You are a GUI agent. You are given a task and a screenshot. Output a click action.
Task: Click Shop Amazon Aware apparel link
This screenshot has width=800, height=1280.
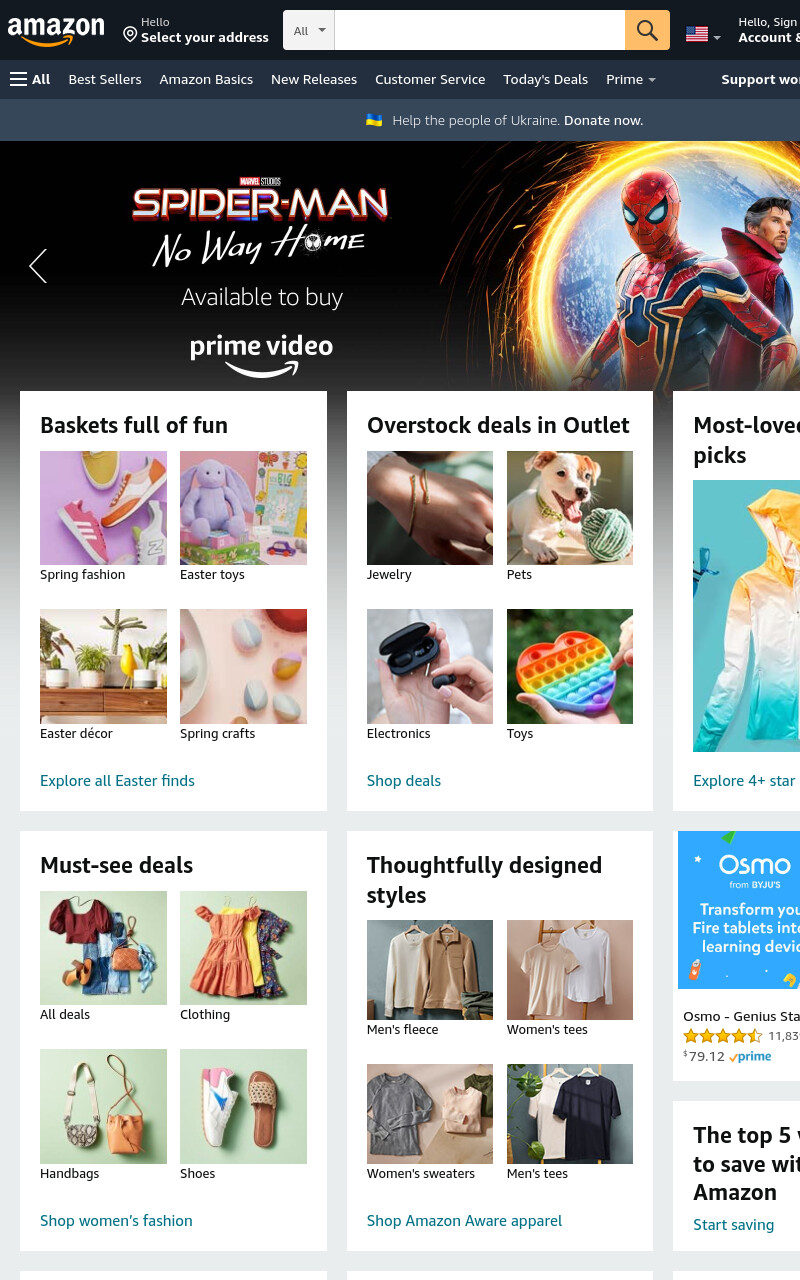[464, 1220]
